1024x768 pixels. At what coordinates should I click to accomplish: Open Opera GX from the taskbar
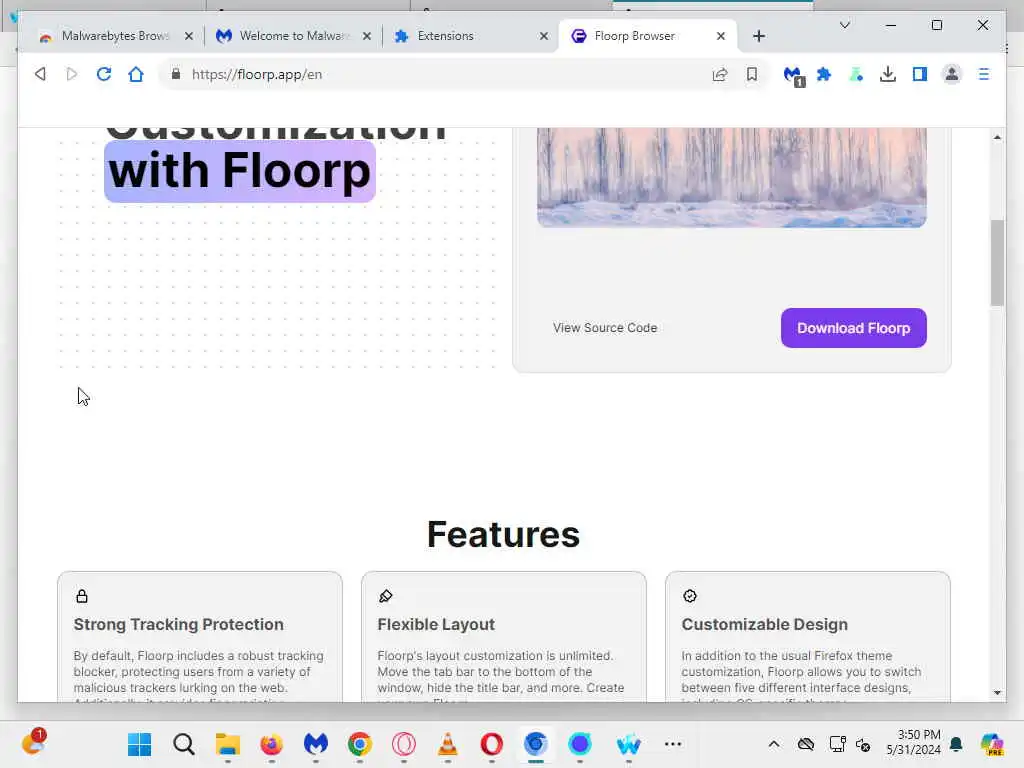click(x=404, y=744)
